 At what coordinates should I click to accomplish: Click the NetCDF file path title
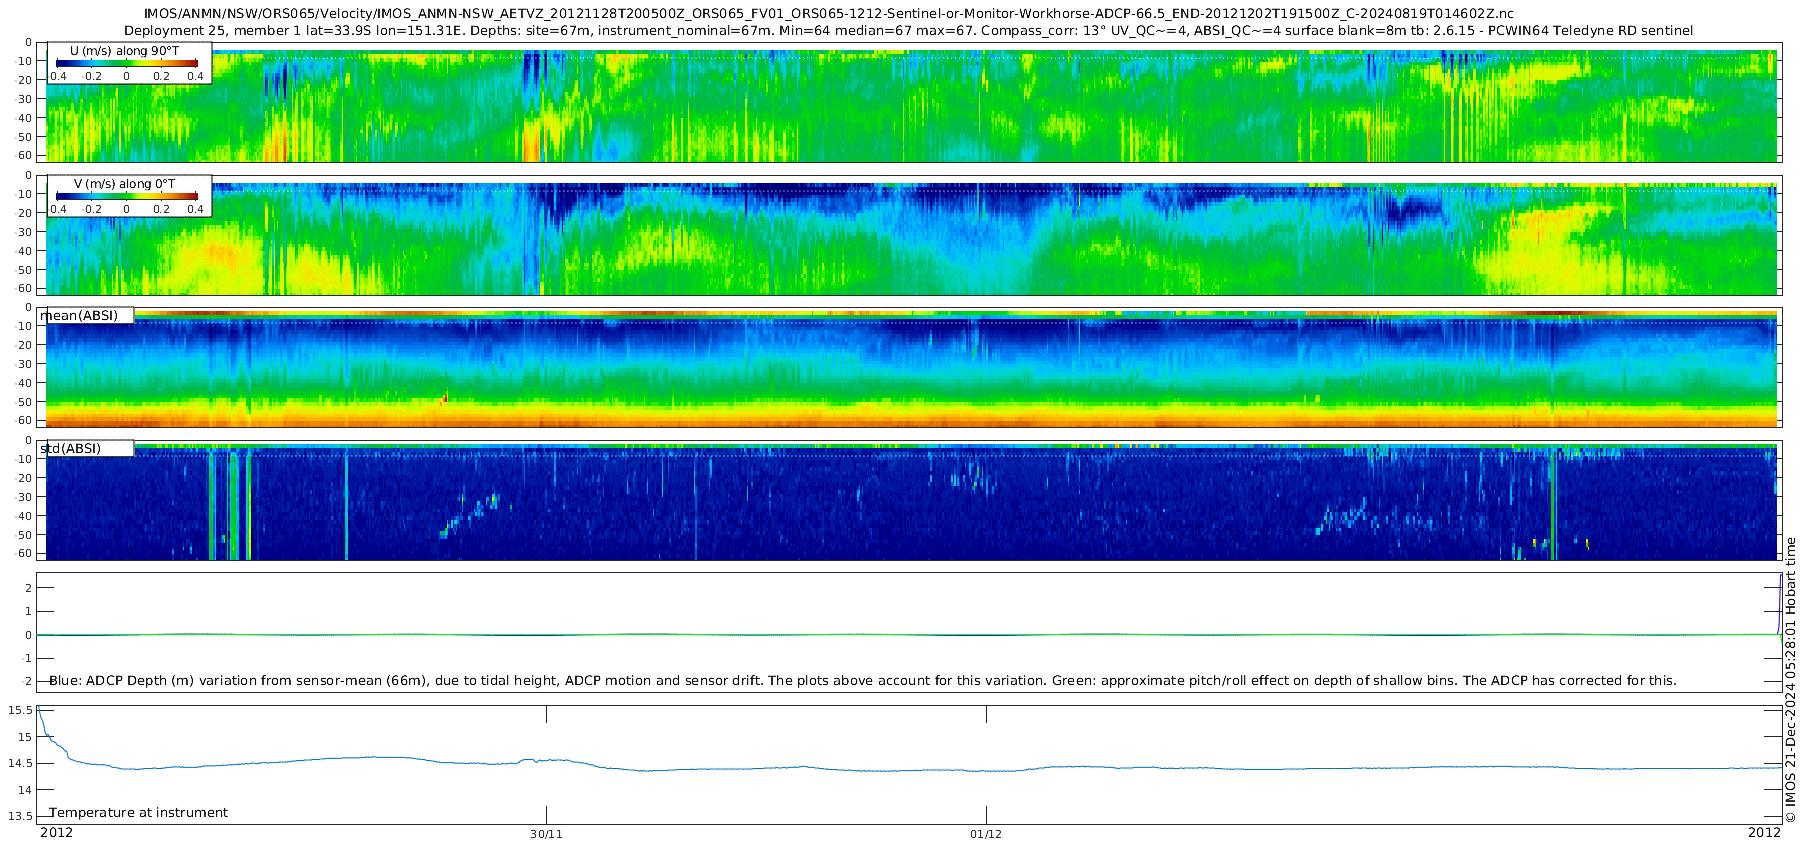coord(829,14)
